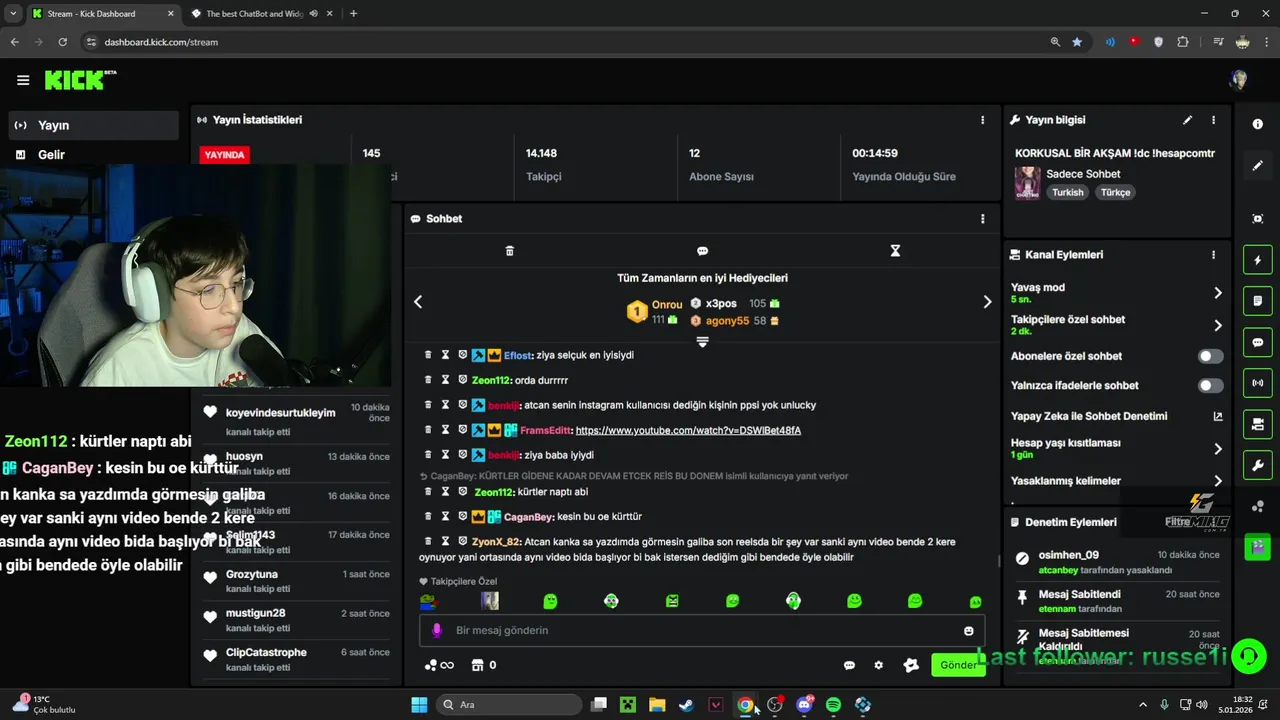Viewport: 1280px width, 720px height.
Task: Open Yapay Zeka ile Sohbet Denetimi external link
Action: (1217, 416)
